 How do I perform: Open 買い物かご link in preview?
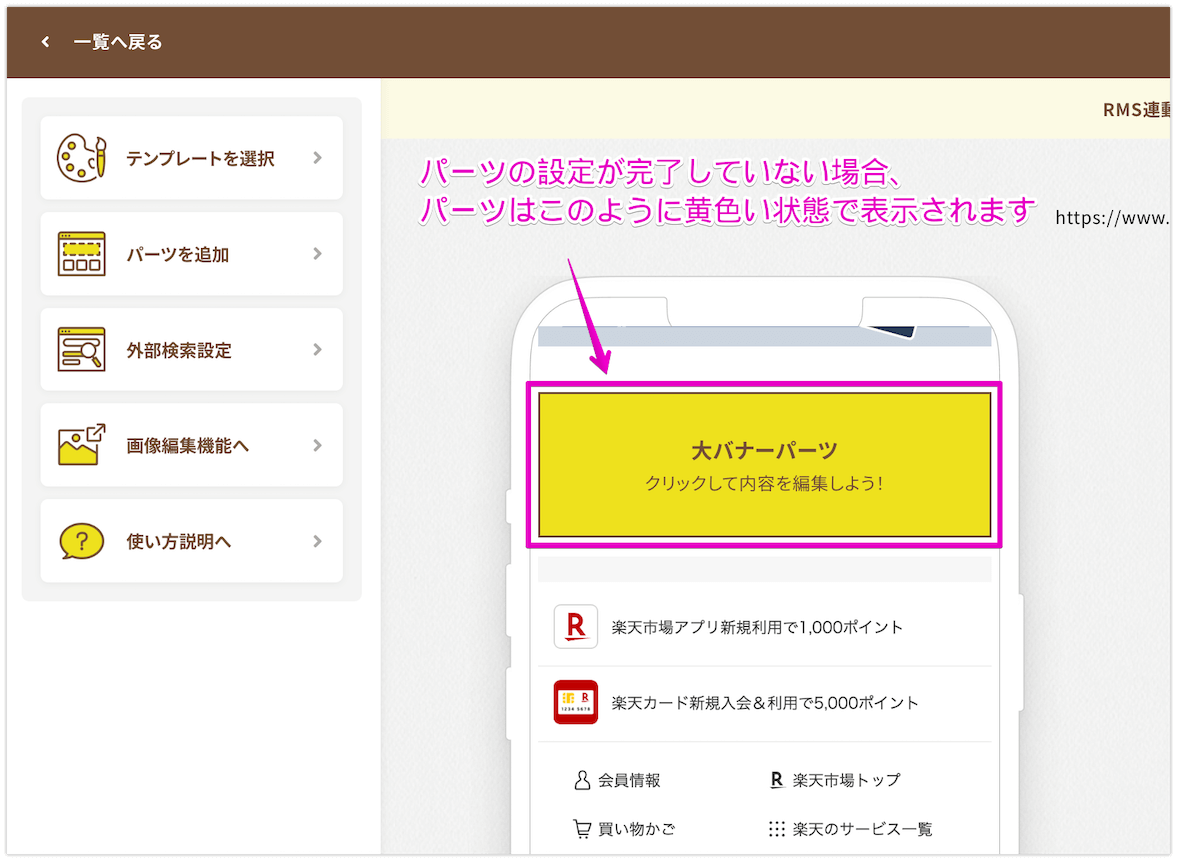(x=636, y=829)
